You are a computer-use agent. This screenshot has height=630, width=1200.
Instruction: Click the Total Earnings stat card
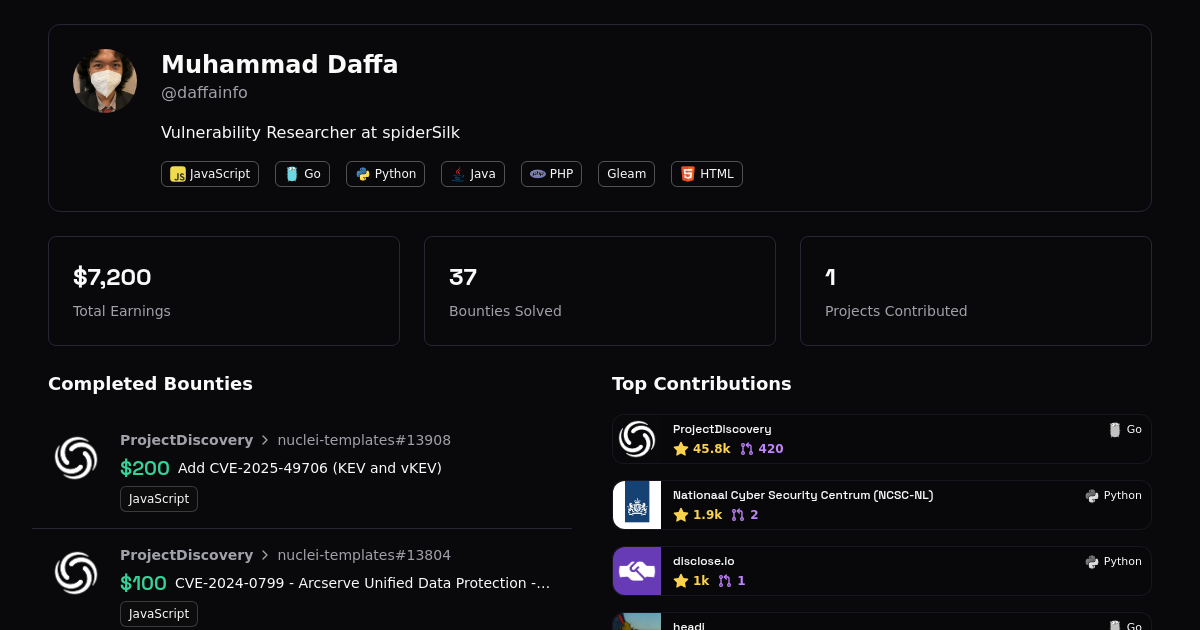224,291
